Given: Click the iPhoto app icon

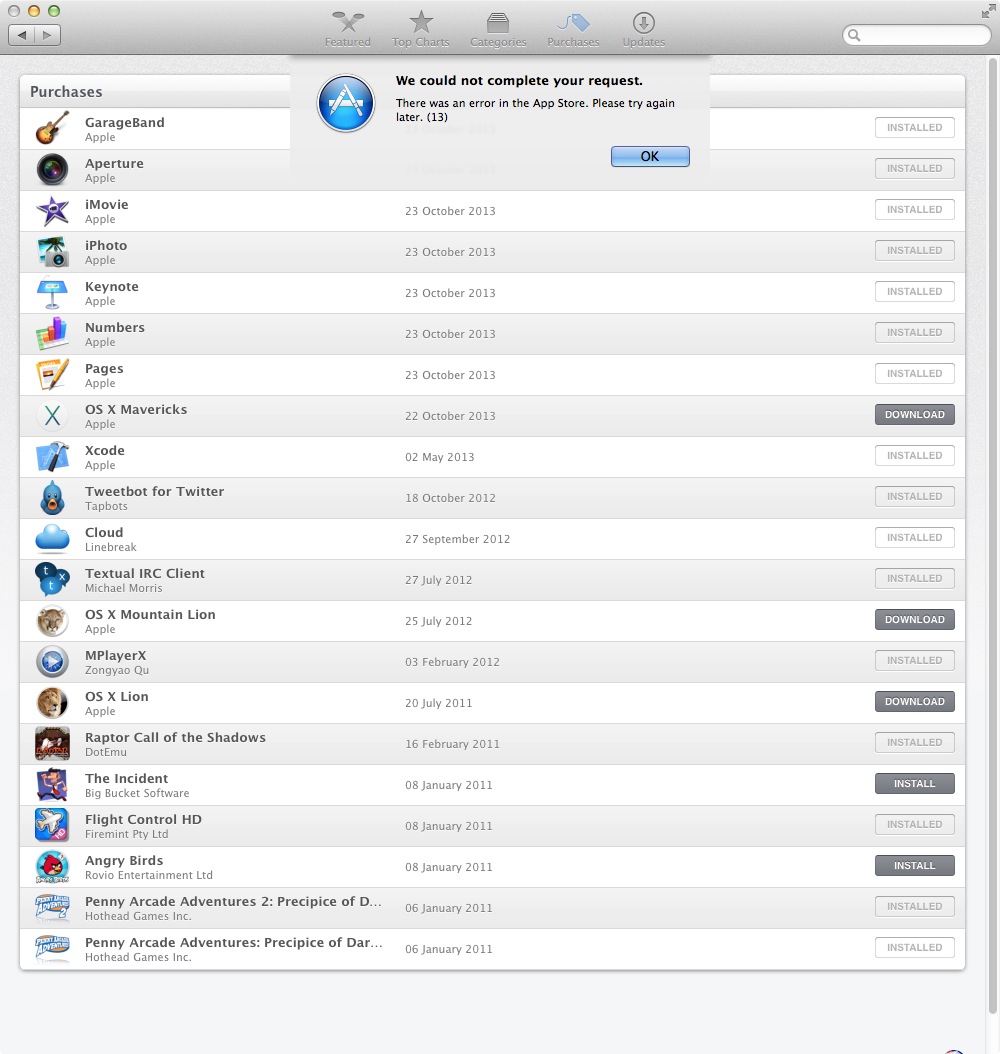Looking at the screenshot, I should [x=52, y=251].
